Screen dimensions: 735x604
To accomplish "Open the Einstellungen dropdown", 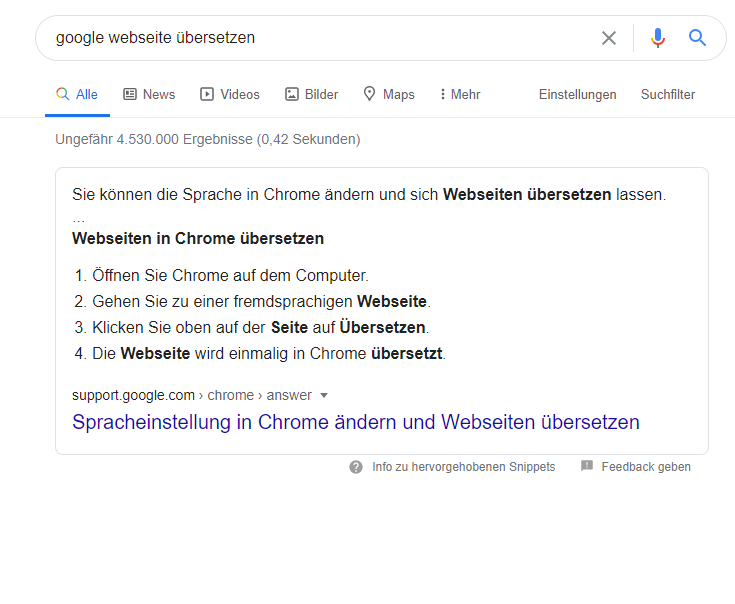I will 577,94.
